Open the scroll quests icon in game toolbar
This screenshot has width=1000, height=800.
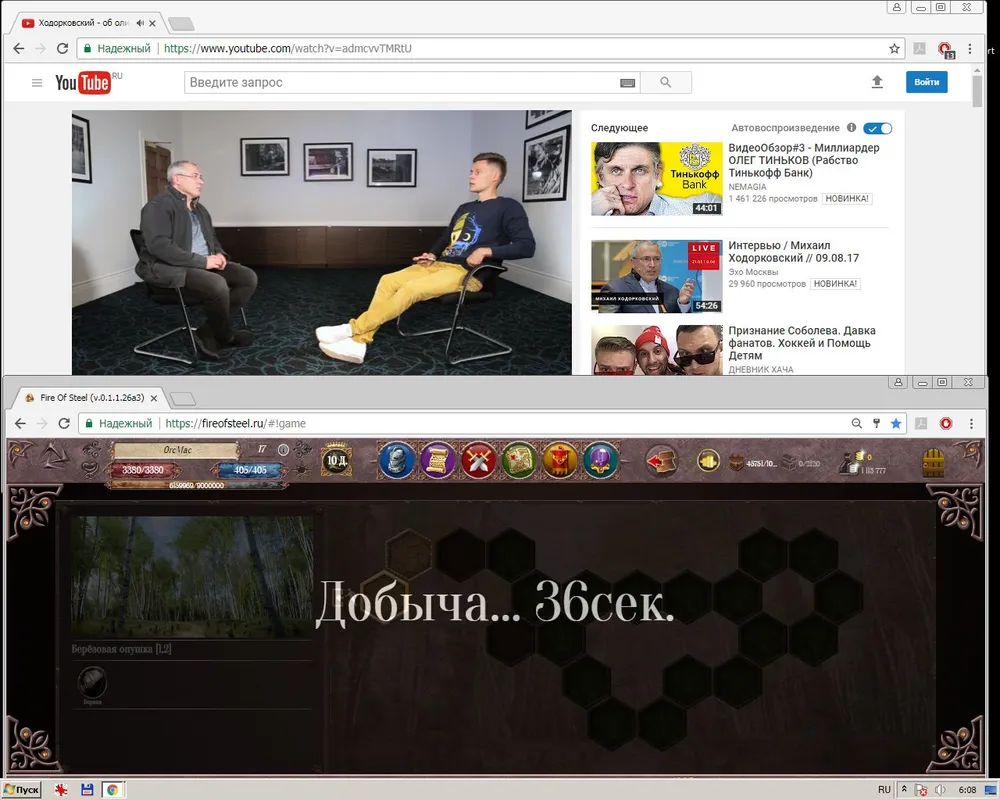tap(438, 460)
